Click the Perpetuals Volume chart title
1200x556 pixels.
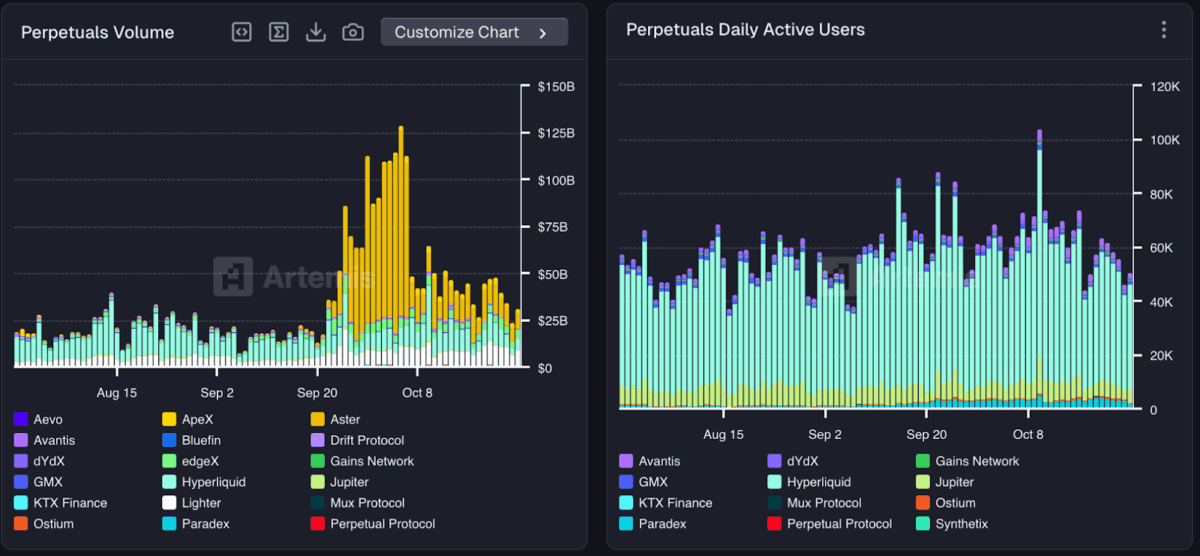[98, 32]
